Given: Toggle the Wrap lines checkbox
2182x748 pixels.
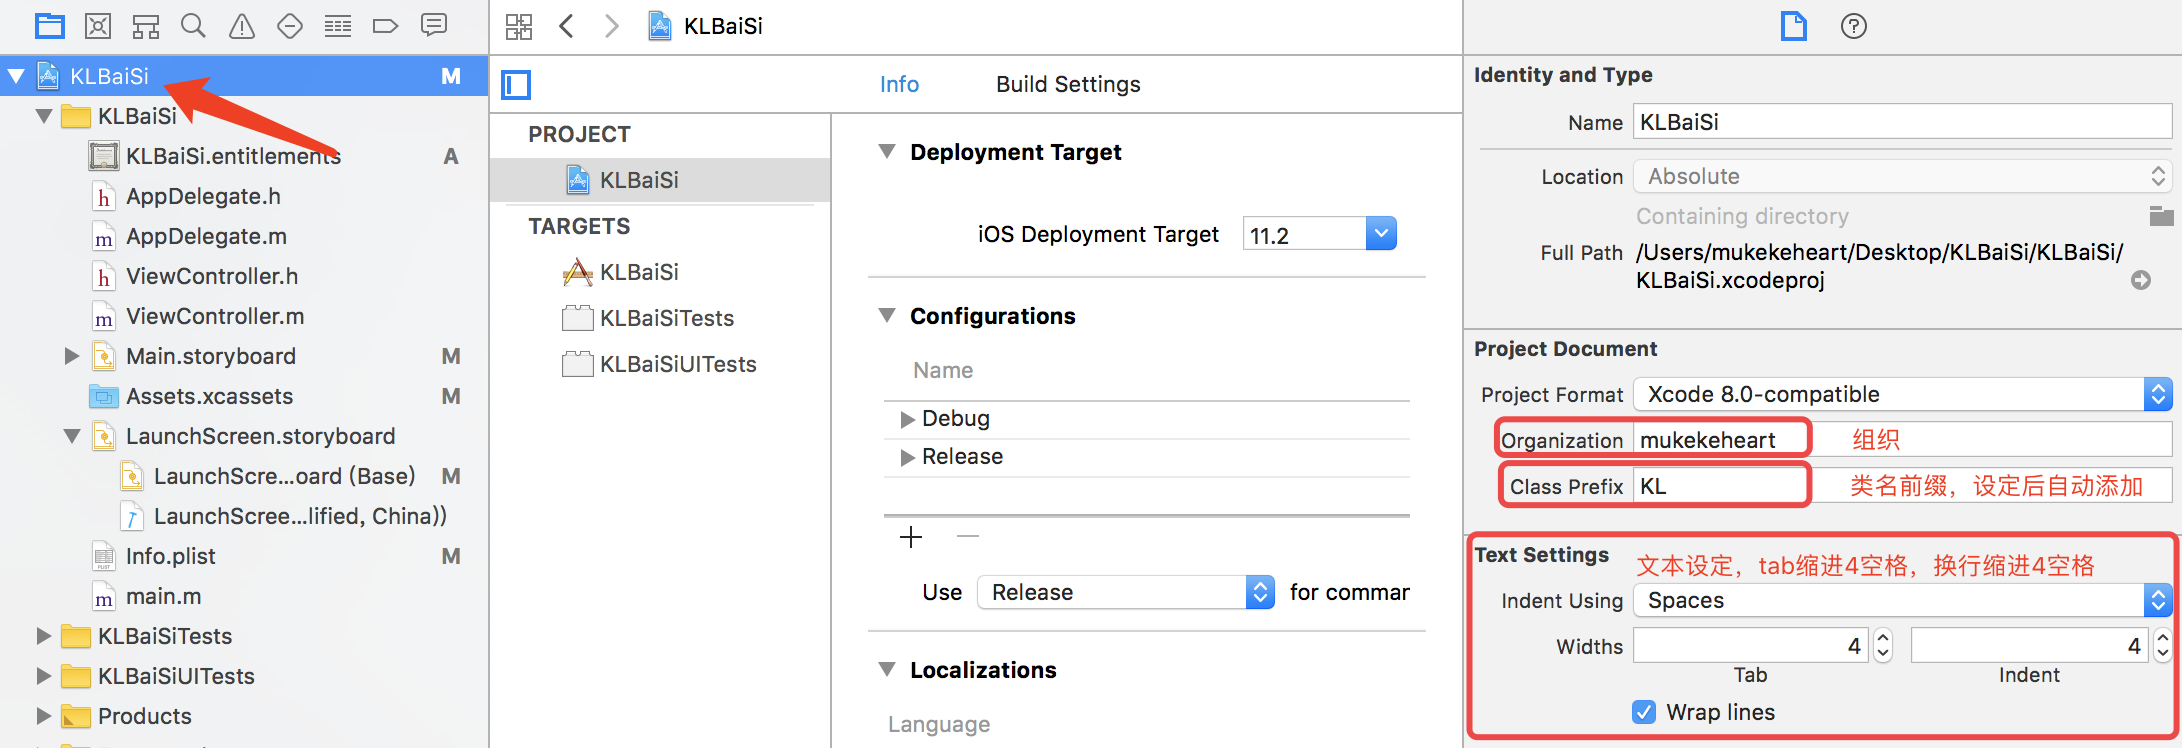Looking at the screenshot, I should (1644, 712).
